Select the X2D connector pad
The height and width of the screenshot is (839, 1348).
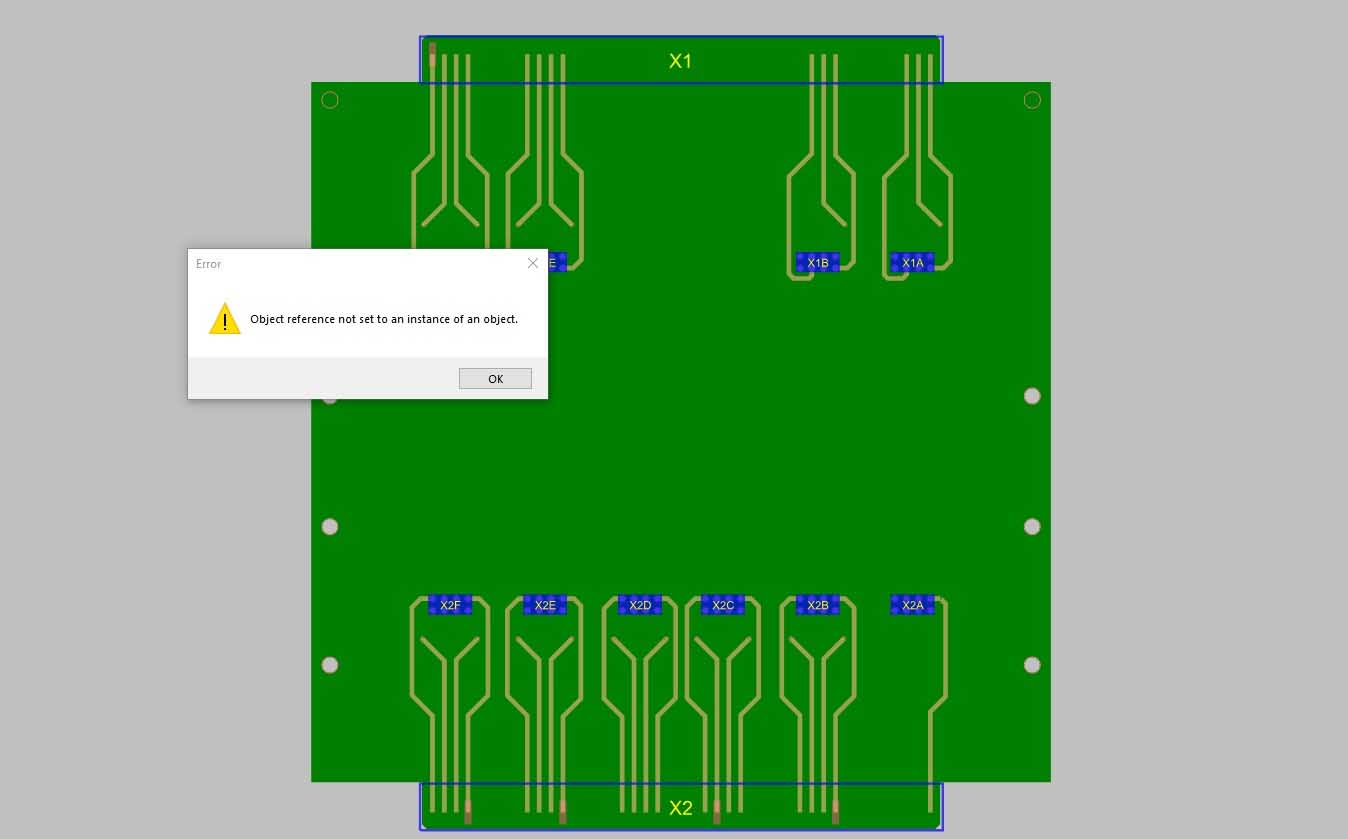point(640,605)
